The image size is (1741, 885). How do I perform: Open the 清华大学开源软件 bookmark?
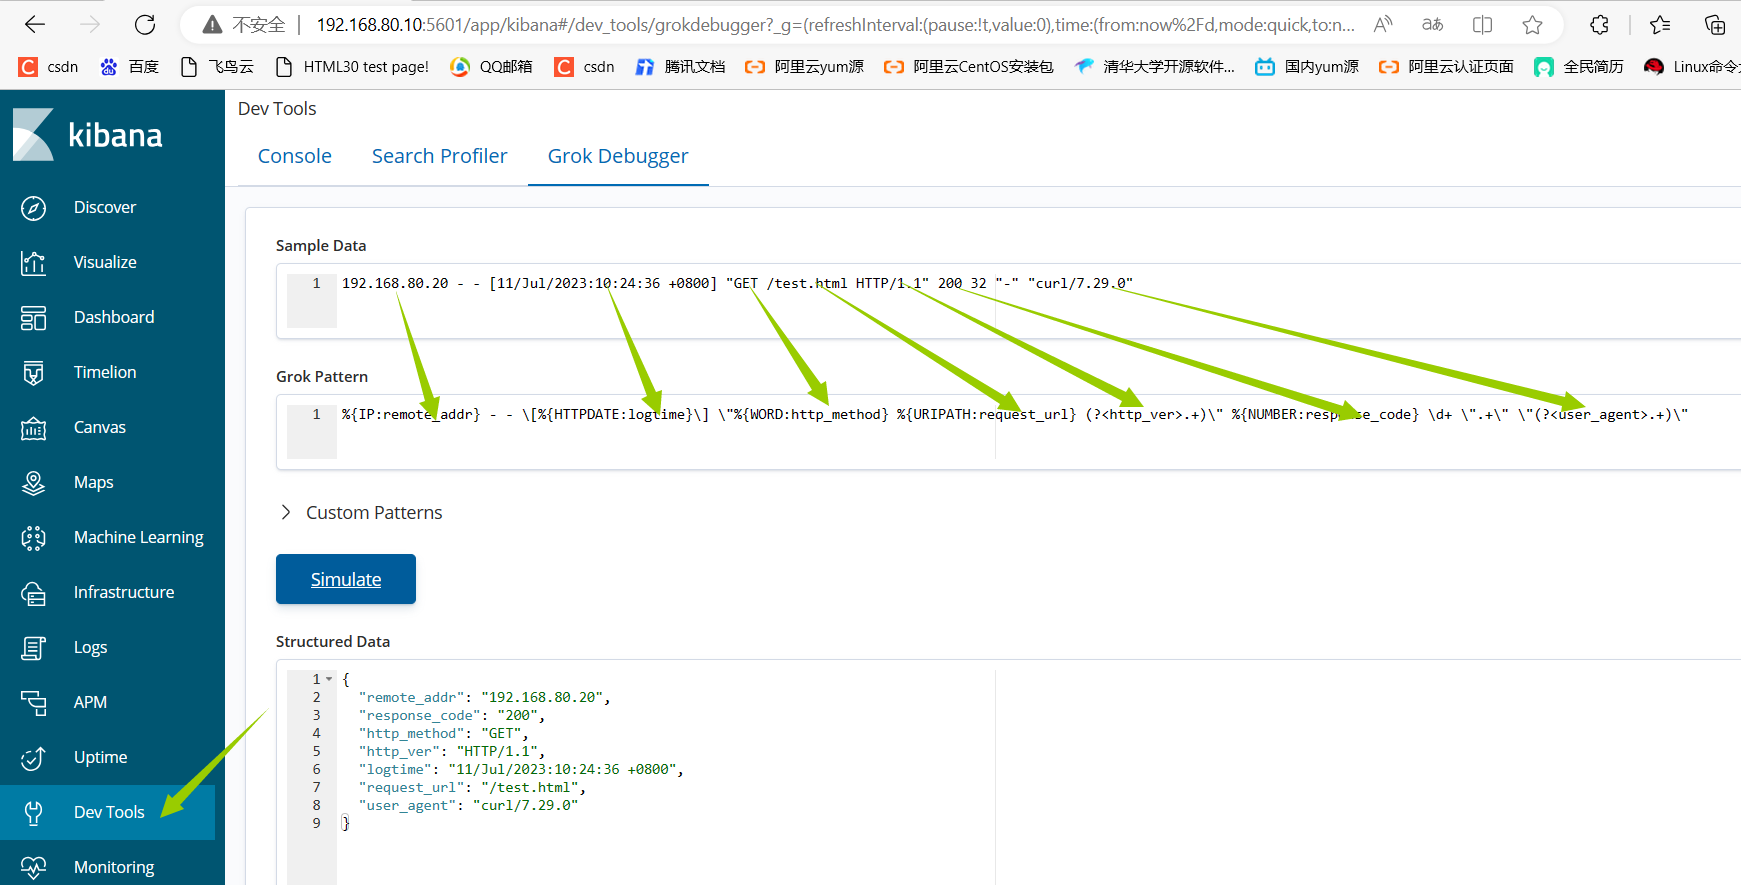[1155, 67]
